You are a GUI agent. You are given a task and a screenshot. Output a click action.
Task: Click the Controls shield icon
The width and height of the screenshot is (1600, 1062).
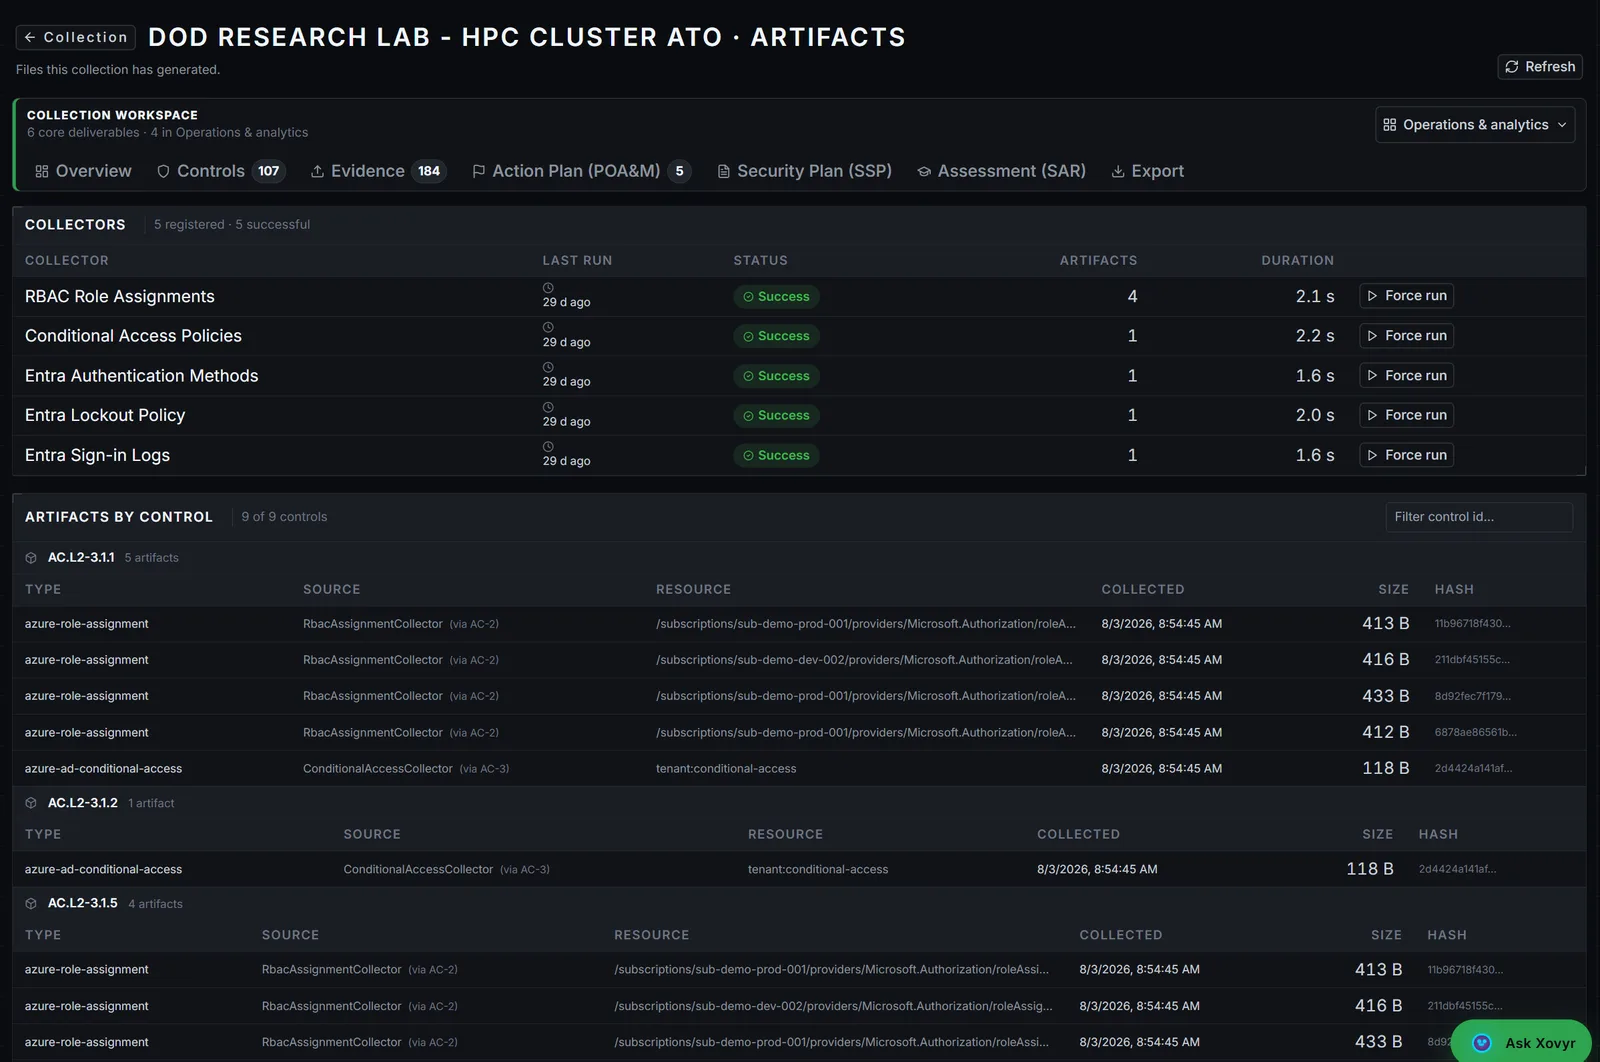(163, 172)
